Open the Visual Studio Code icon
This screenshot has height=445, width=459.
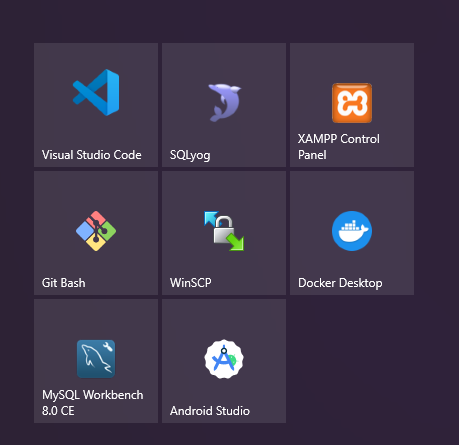pos(96,92)
